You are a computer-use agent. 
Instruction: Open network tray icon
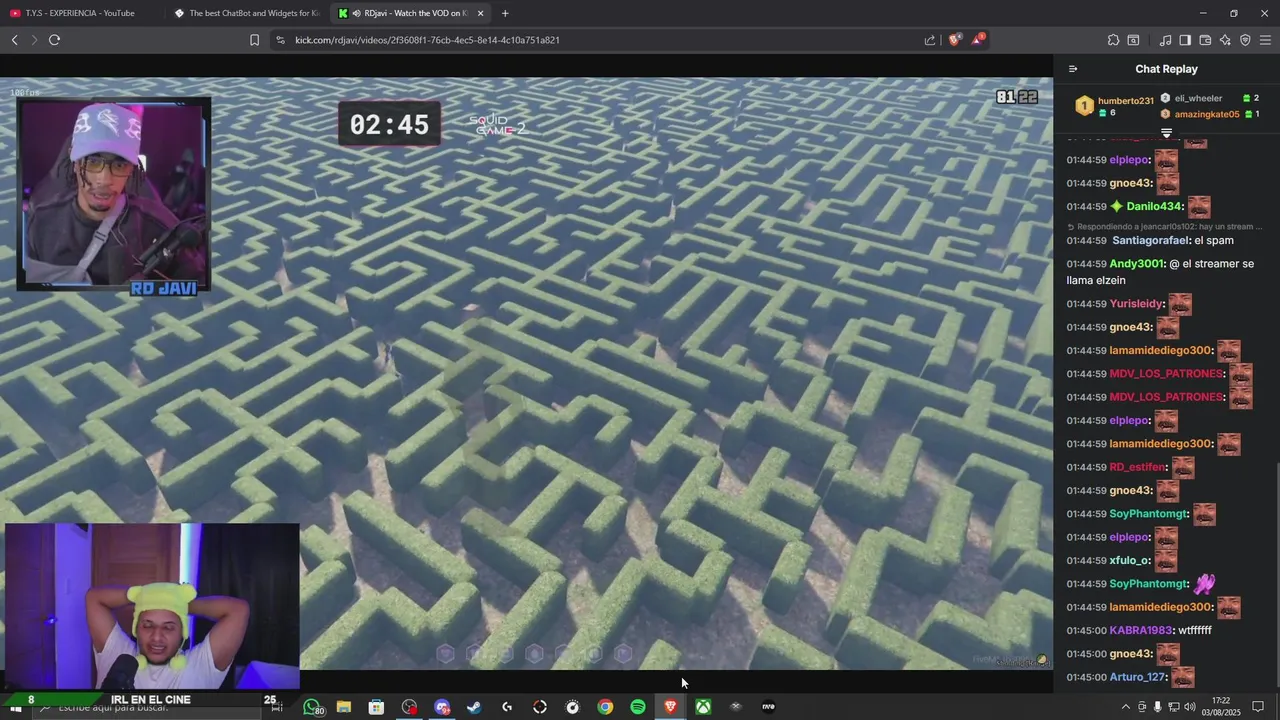point(1173,707)
